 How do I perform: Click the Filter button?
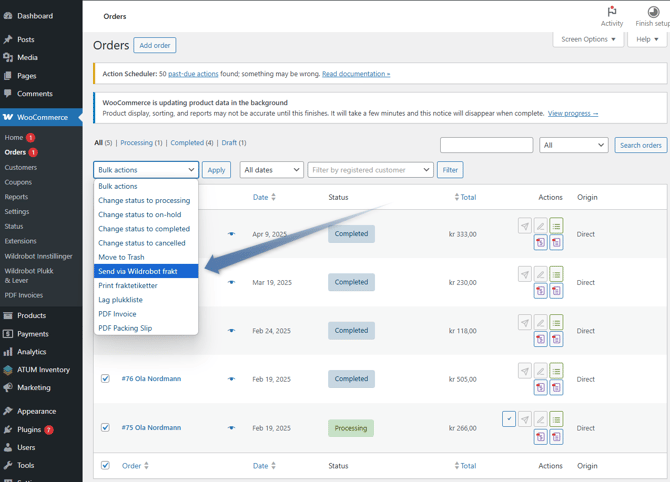click(450, 170)
